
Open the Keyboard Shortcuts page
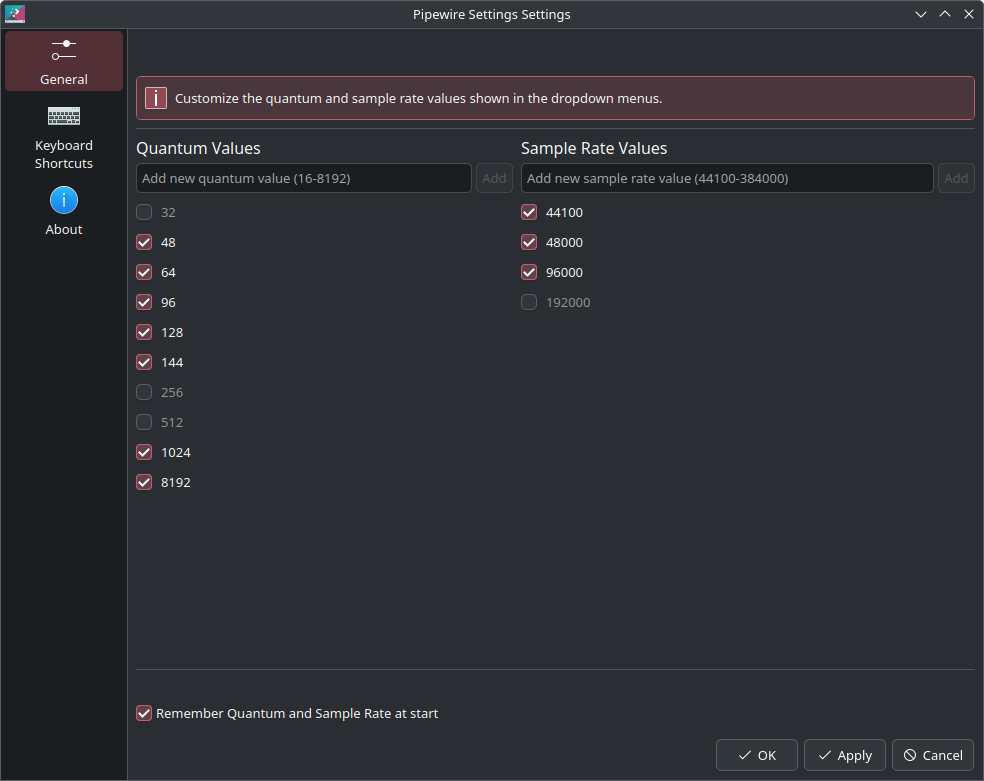(x=63, y=137)
